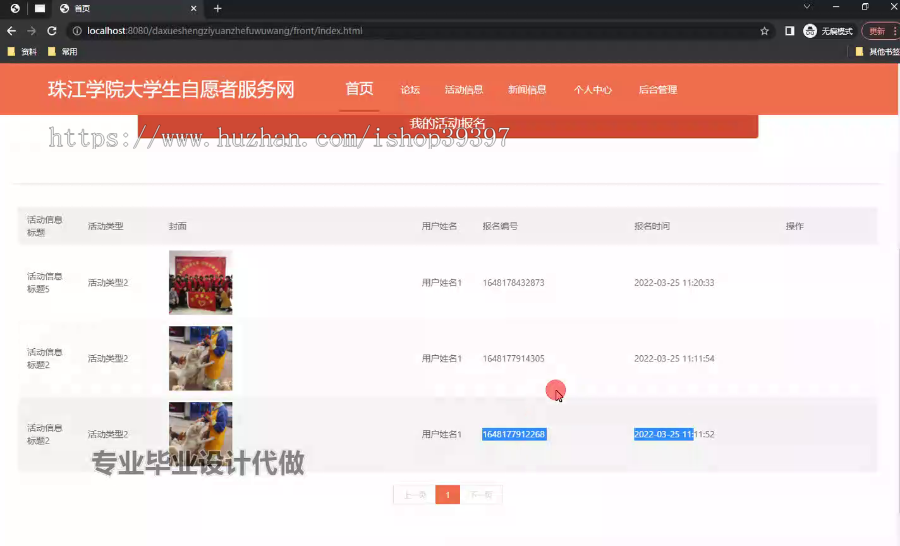The image size is (900, 546).
Task: Click the site info icon in address bar
Action: 77,31
